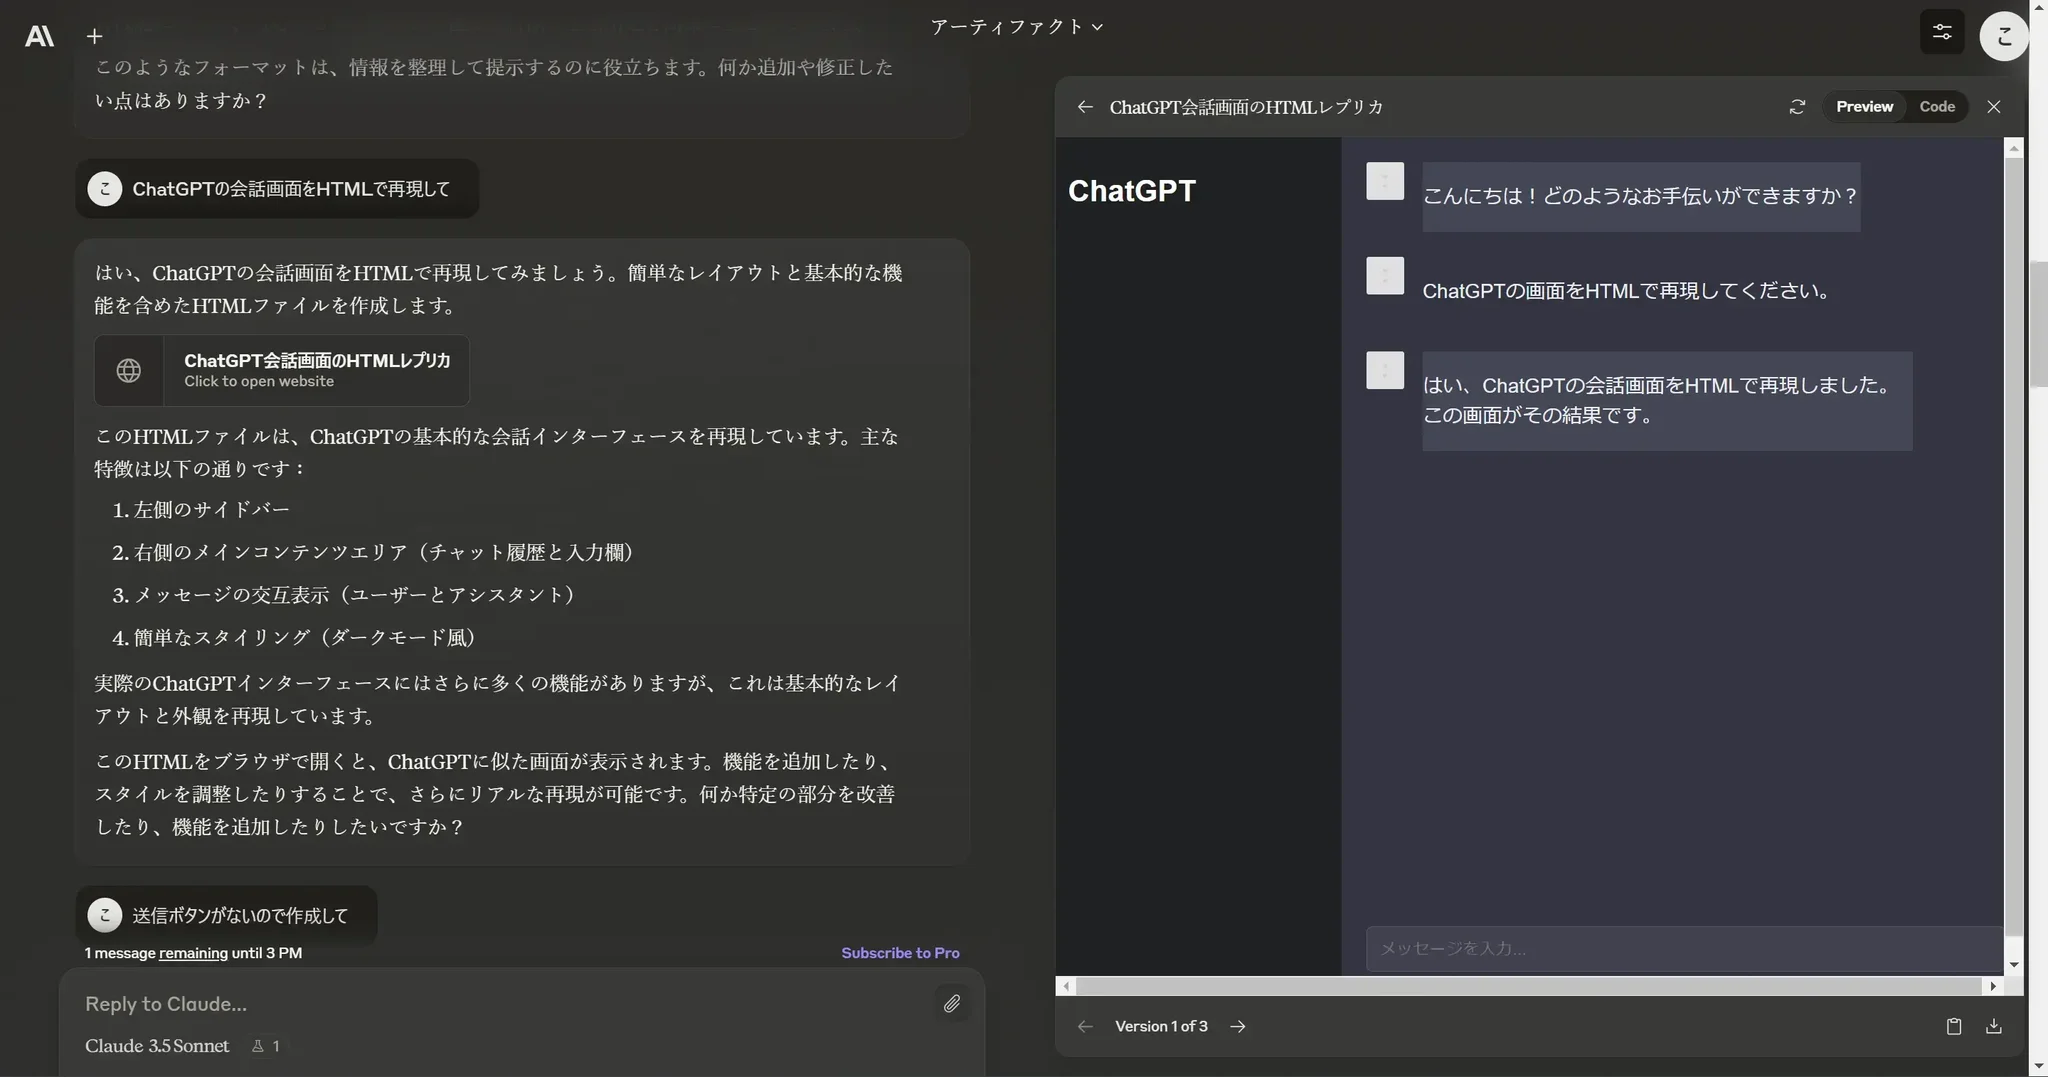Refresh the artifact preview

1797,107
